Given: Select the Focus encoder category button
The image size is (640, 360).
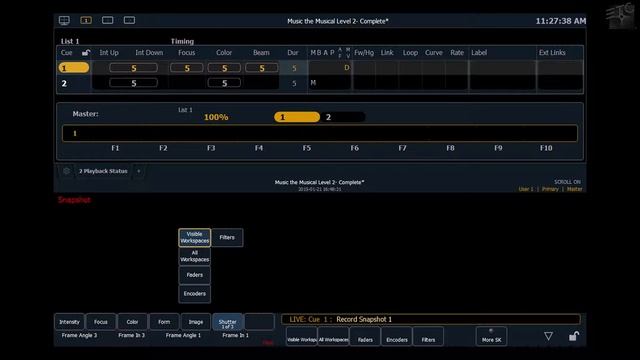Looking at the screenshot, I should 101,322.
